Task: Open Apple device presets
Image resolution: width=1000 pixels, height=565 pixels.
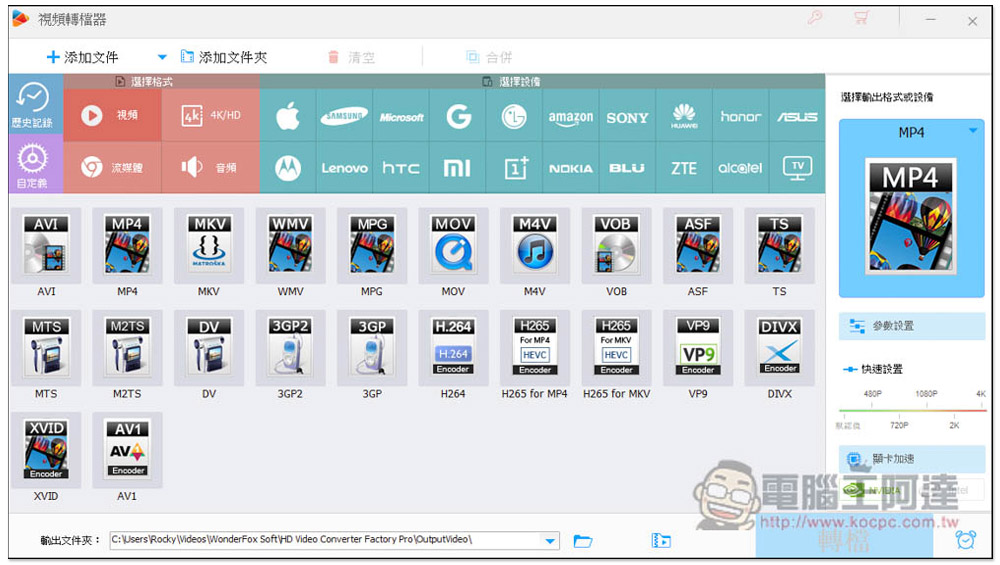Action: (x=288, y=116)
